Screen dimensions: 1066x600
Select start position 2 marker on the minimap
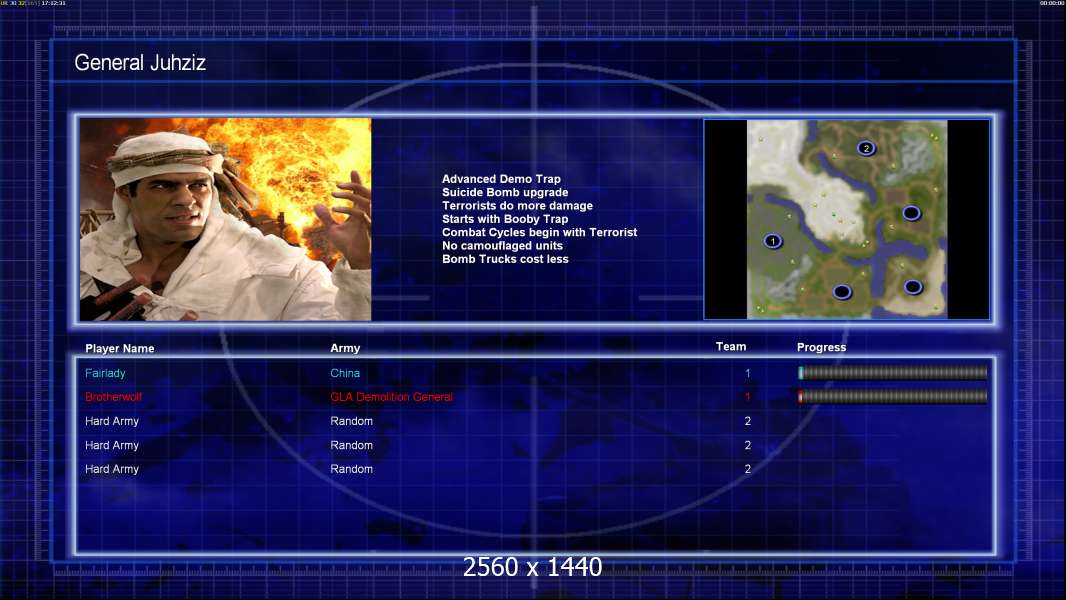[866, 148]
